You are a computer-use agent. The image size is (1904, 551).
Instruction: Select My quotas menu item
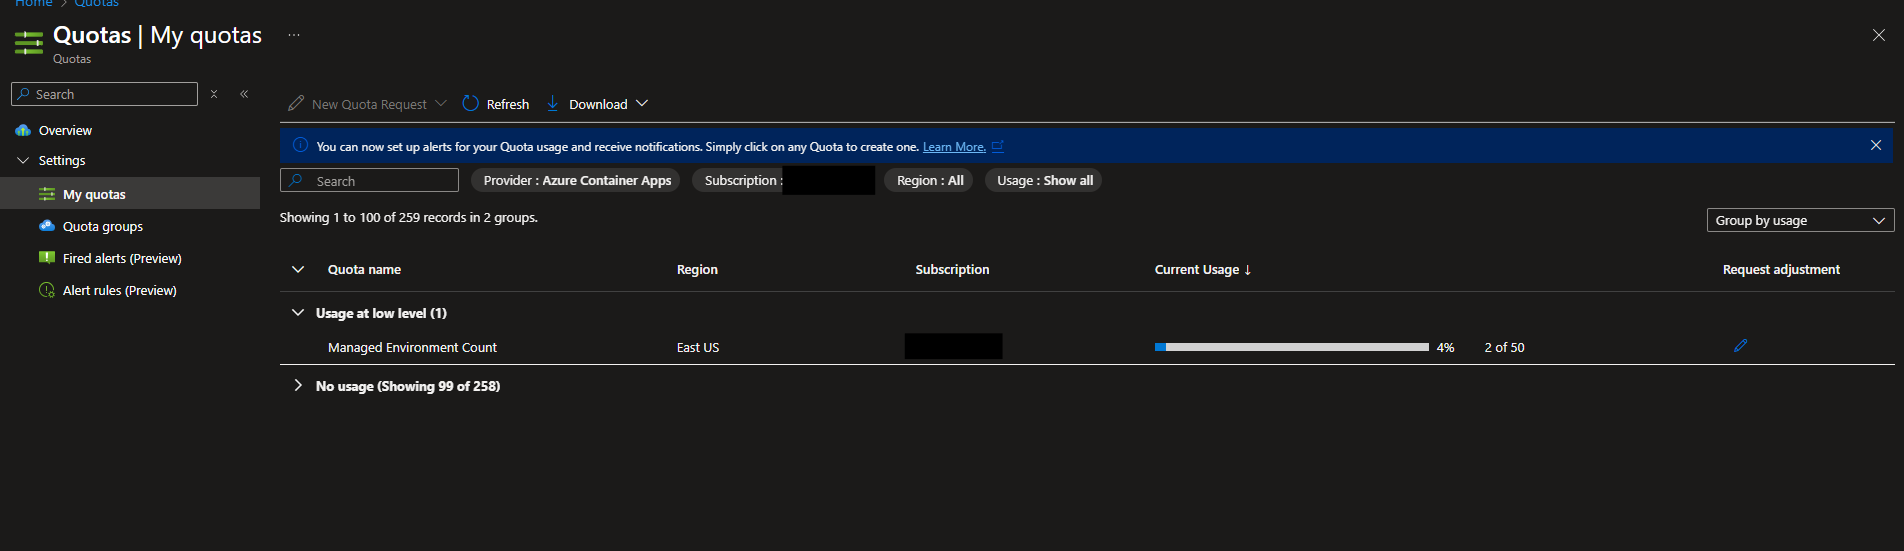tap(130, 194)
